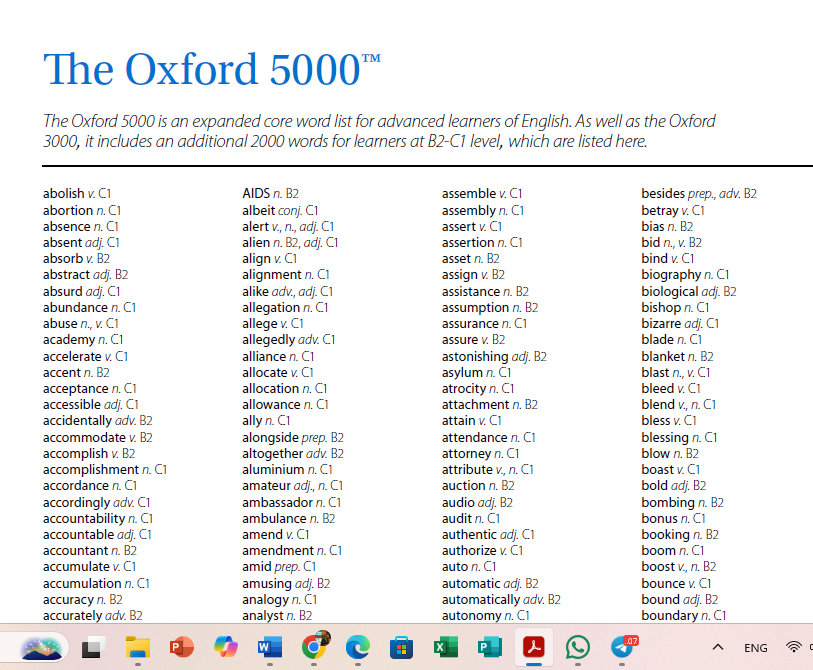The width and height of the screenshot is (813, 670).
Task: Open the Microsoft Store
Action: [x=401, y=648]
